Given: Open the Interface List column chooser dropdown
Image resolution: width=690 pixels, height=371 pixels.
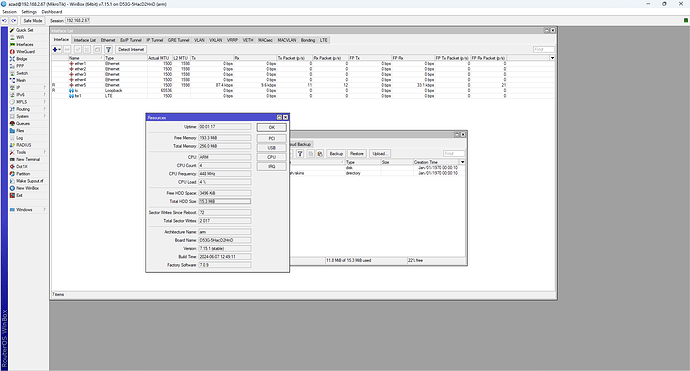Looking at the screenshot, I should [x=552, y=58].
